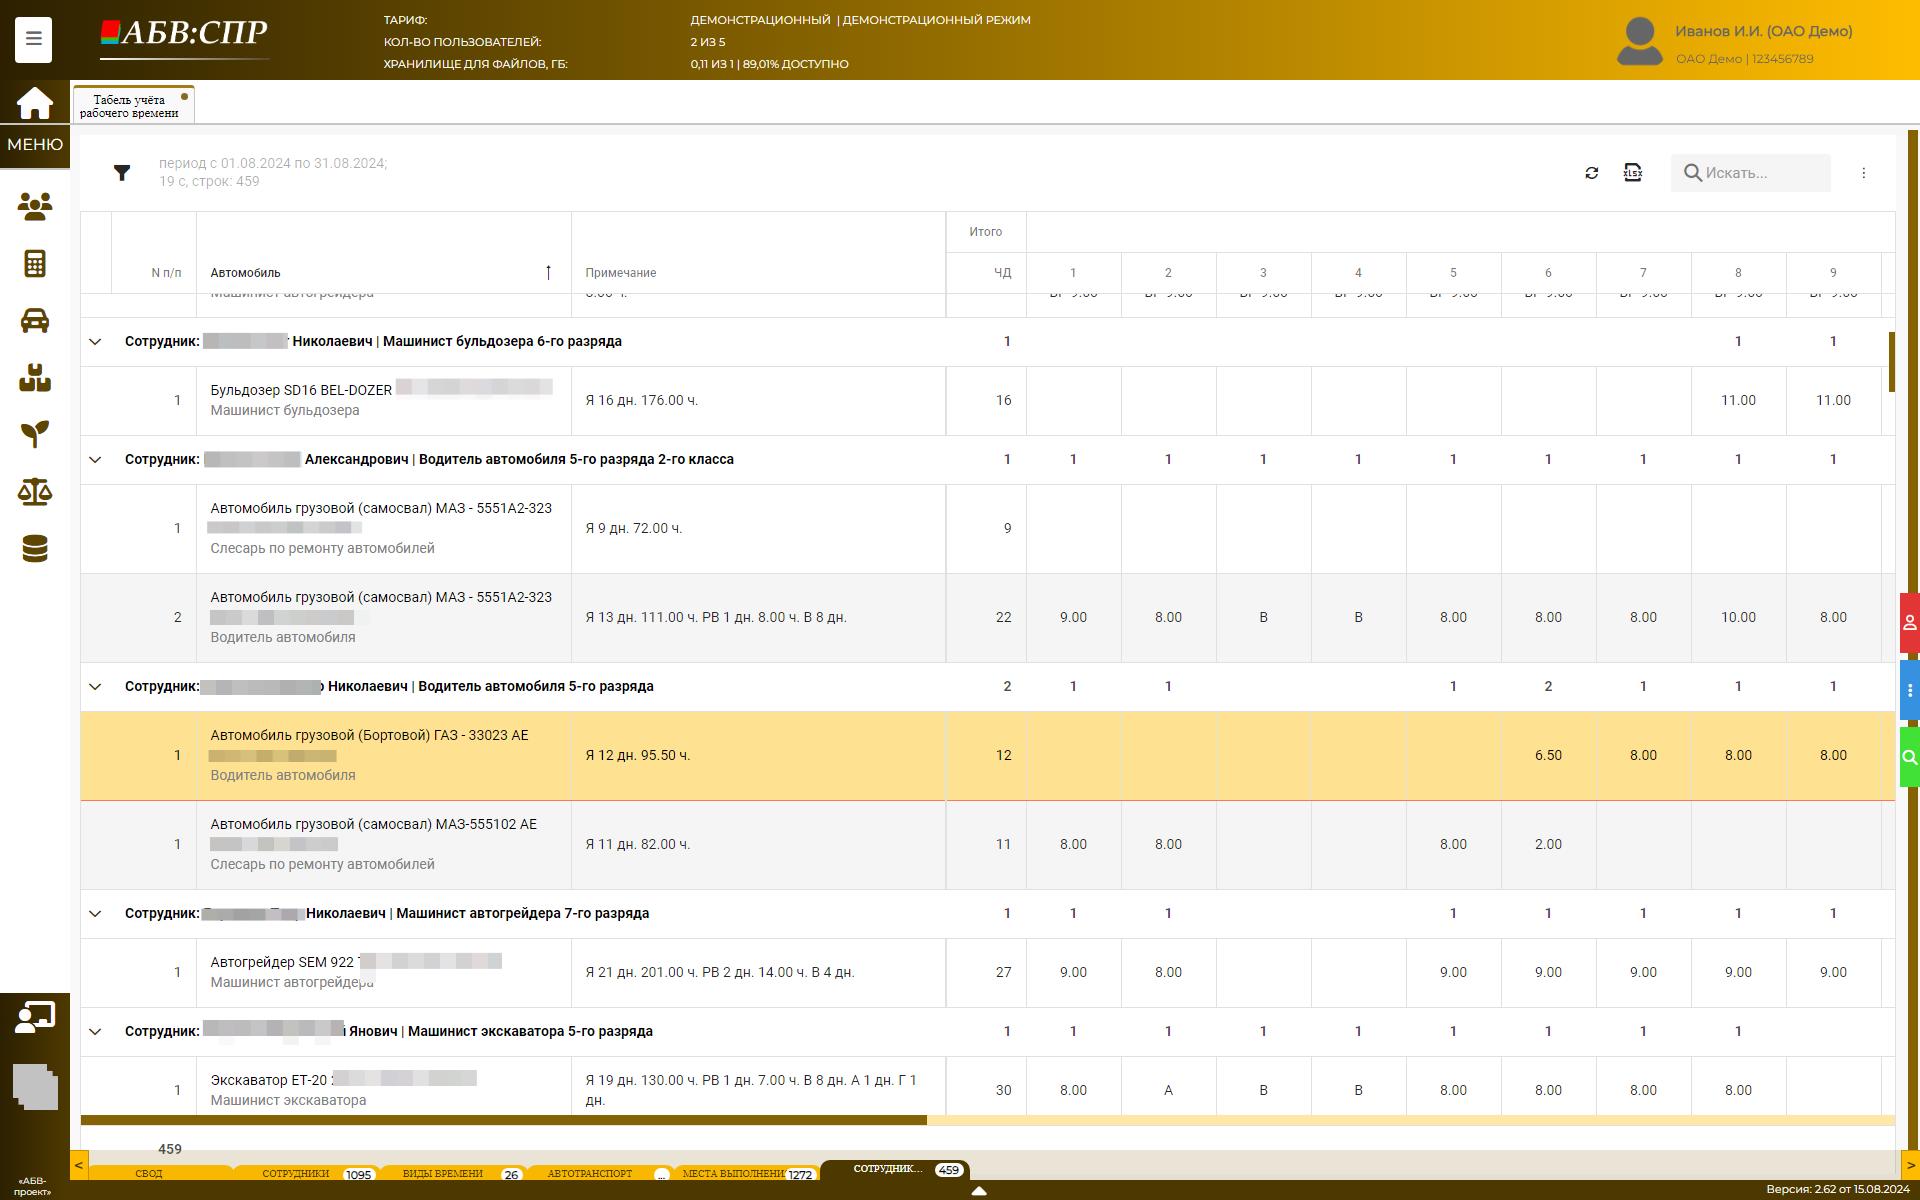The height and width of the screenshot is (1200, 1920).
Task: Click the 10.00 cell in day 8 column
Action: [1738, 617]
